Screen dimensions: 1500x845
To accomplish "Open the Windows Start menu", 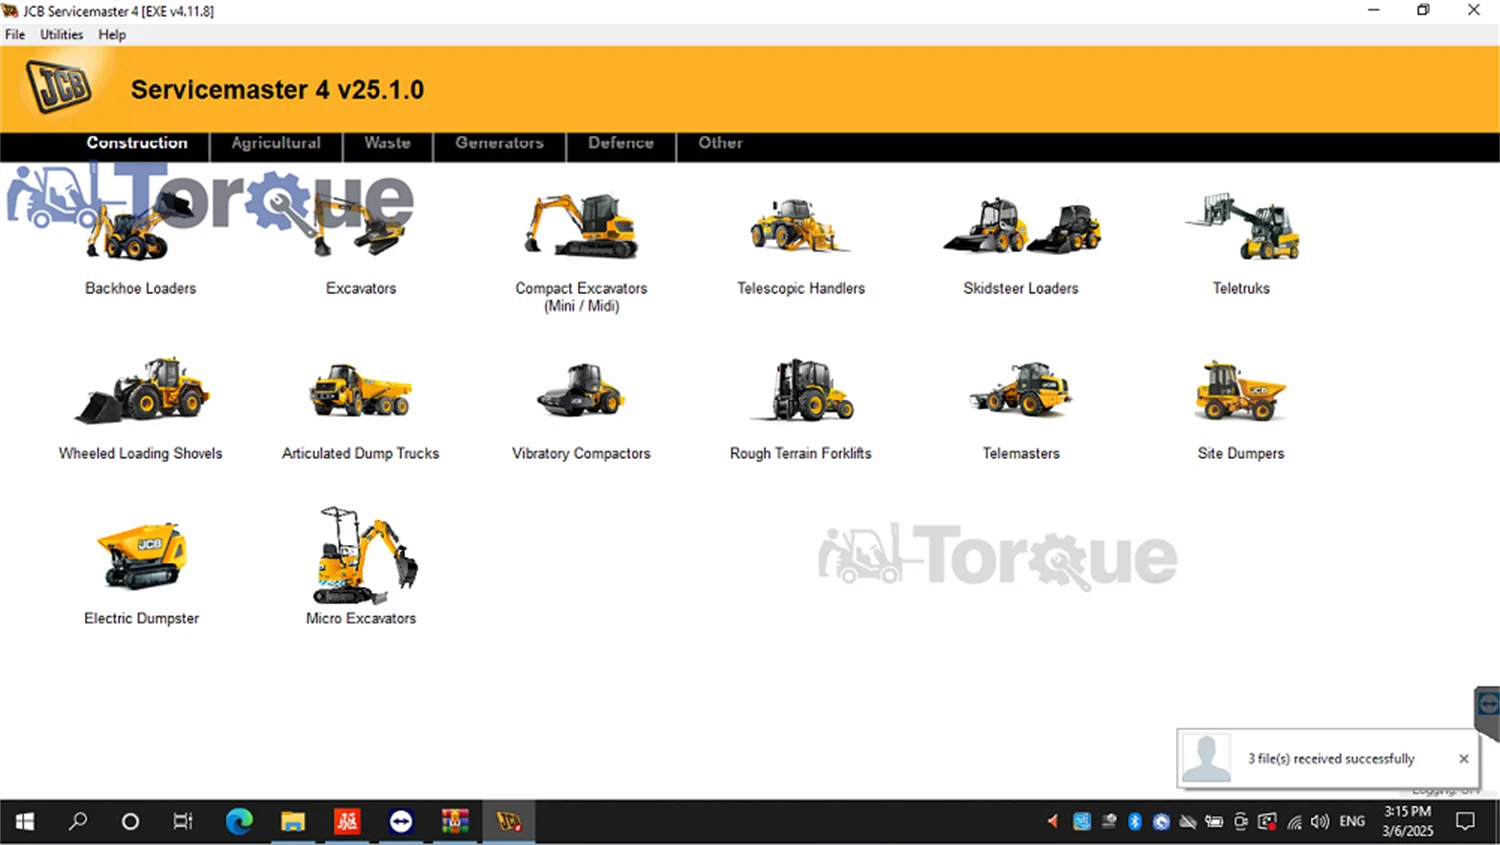I will click(x=25, y=822).
